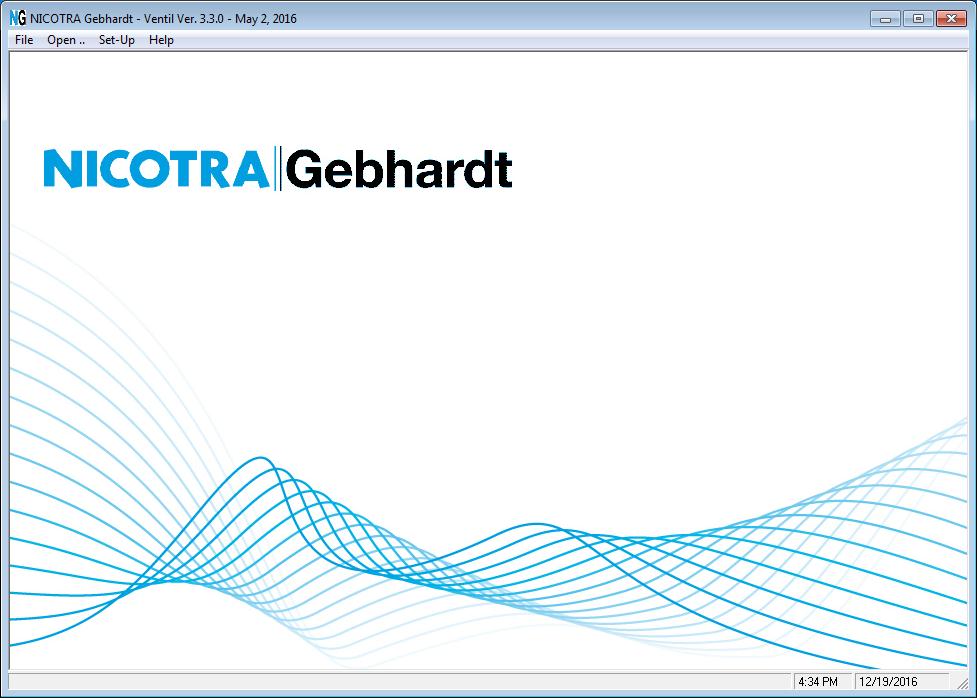
Task: Open the Set-Up menu
Action: (x=117, y=40)
